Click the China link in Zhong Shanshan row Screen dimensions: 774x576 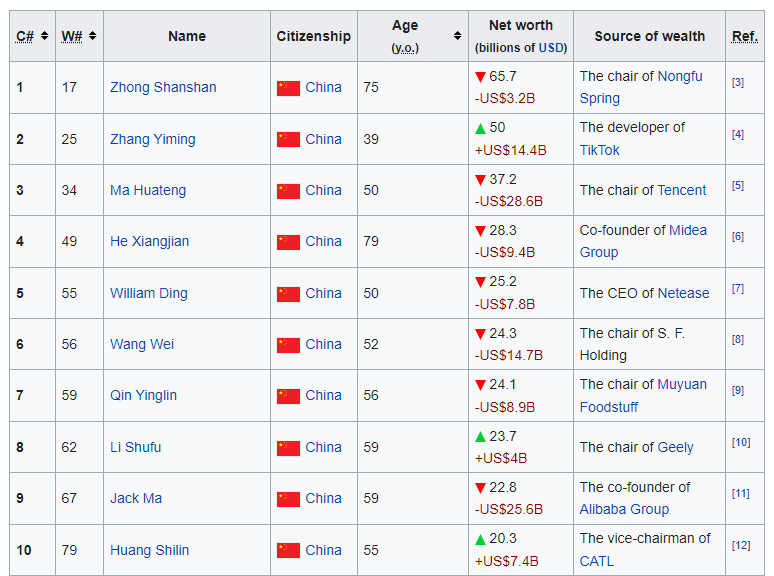323,87
